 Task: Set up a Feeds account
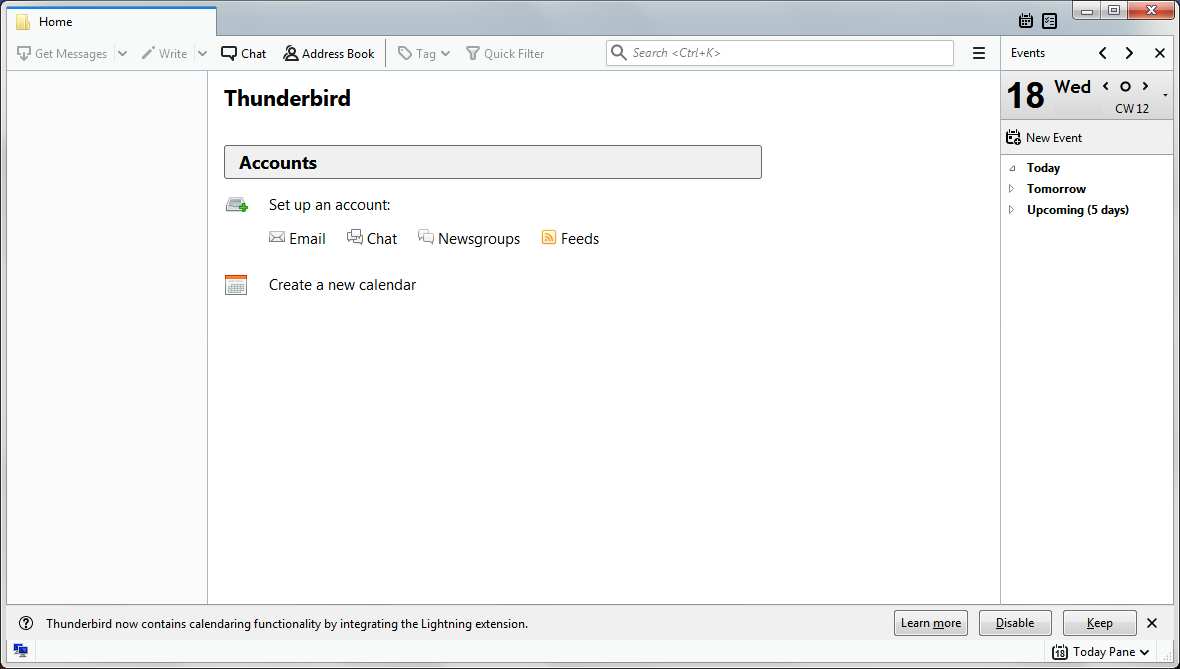570,239
